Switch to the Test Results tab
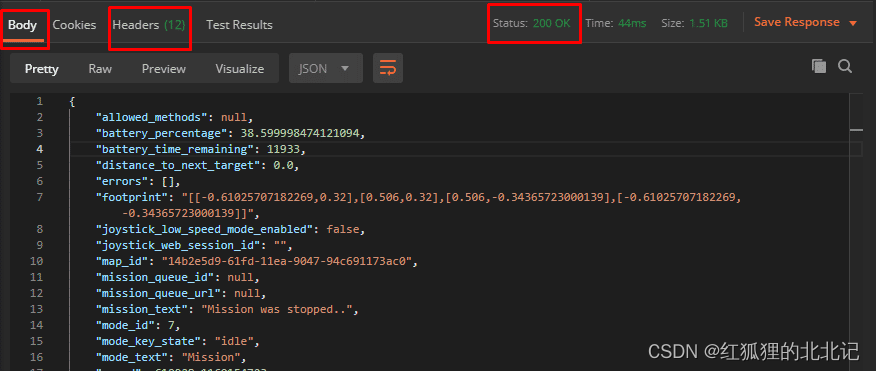The height and width of the screenshot is (371, 876). click(239, 25)
